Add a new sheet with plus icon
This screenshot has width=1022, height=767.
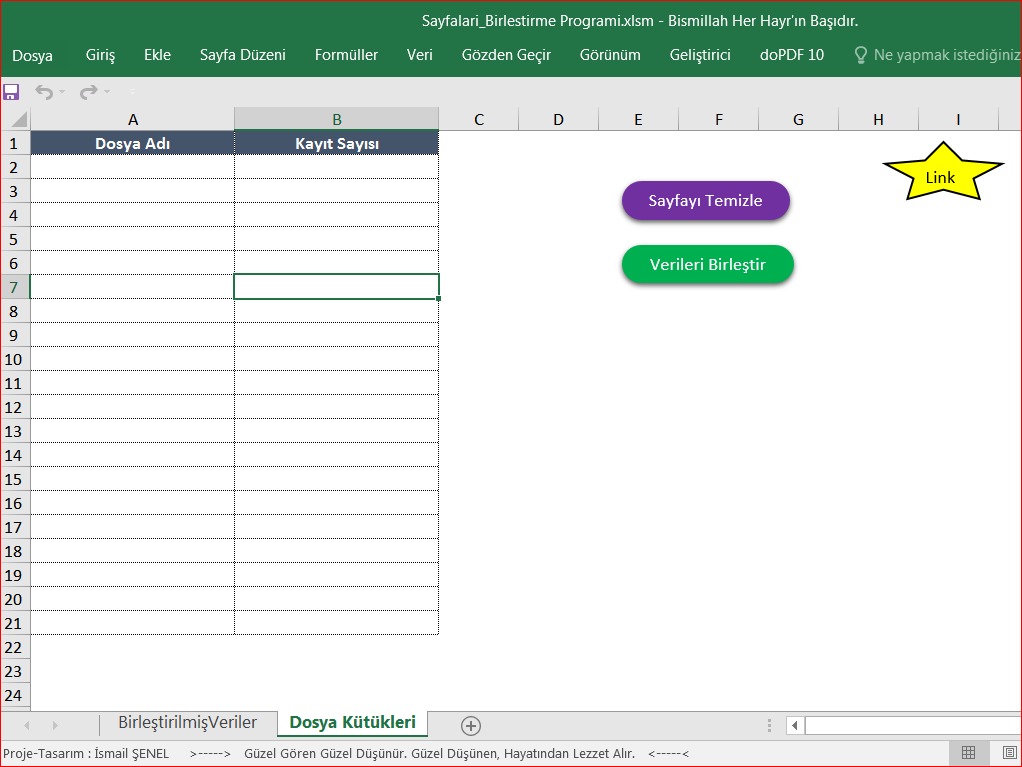click(471, 725)
